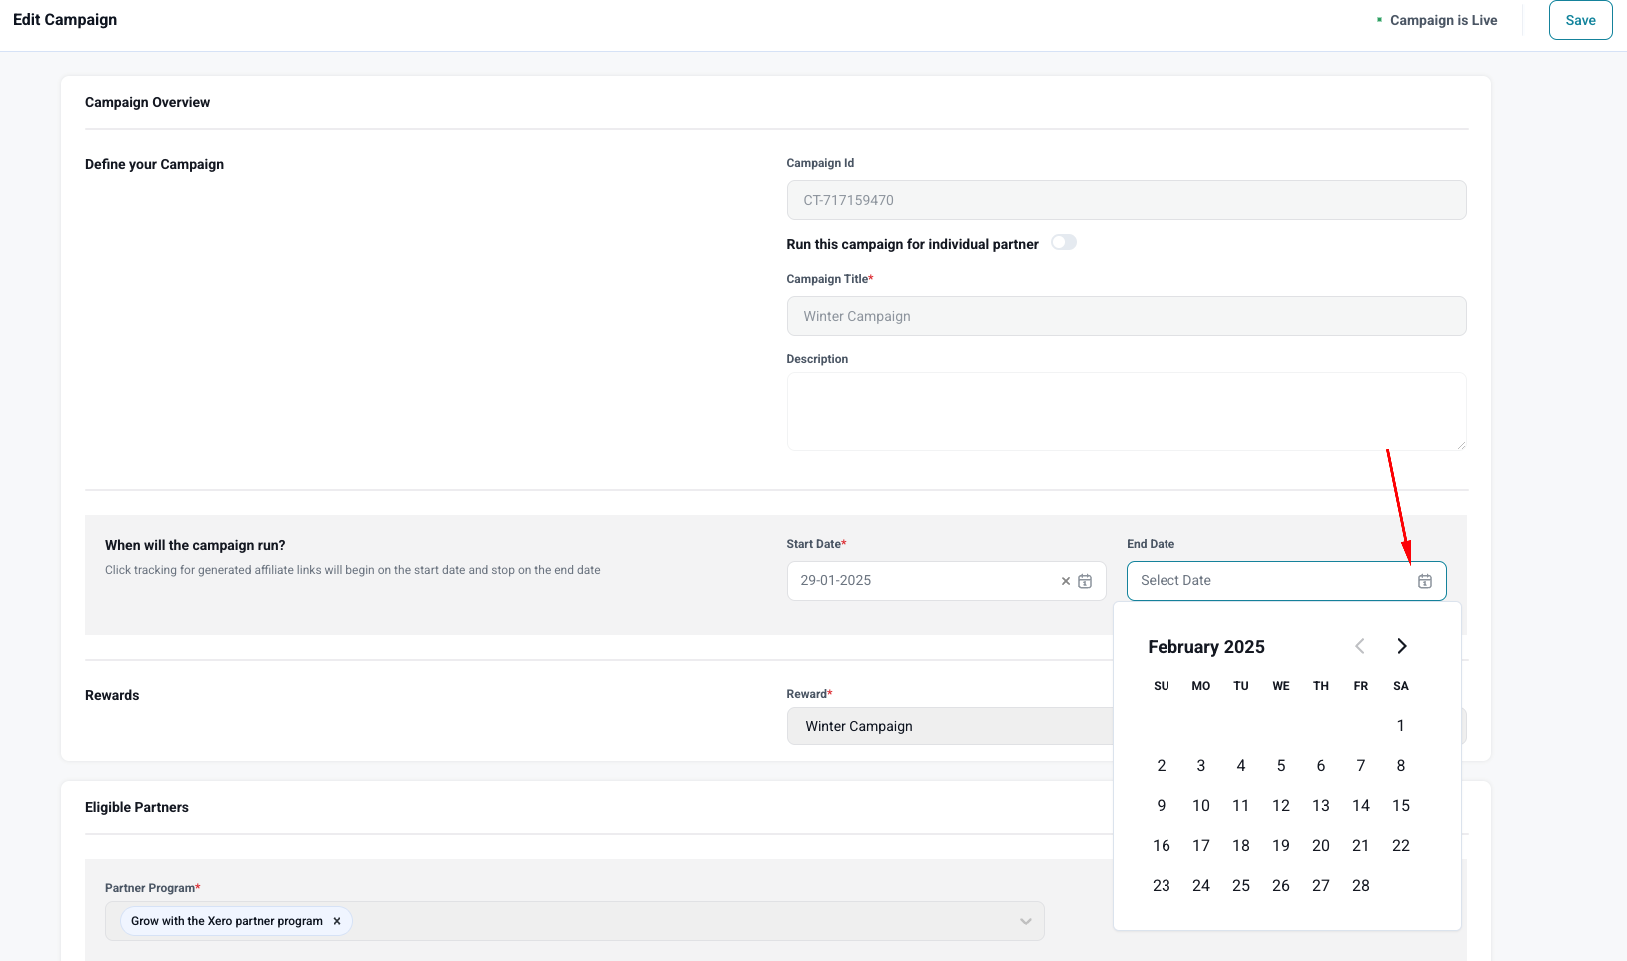Select February 19 in the calendar
Viewport: 1627px width, 961px height.
click(1280, 846)
